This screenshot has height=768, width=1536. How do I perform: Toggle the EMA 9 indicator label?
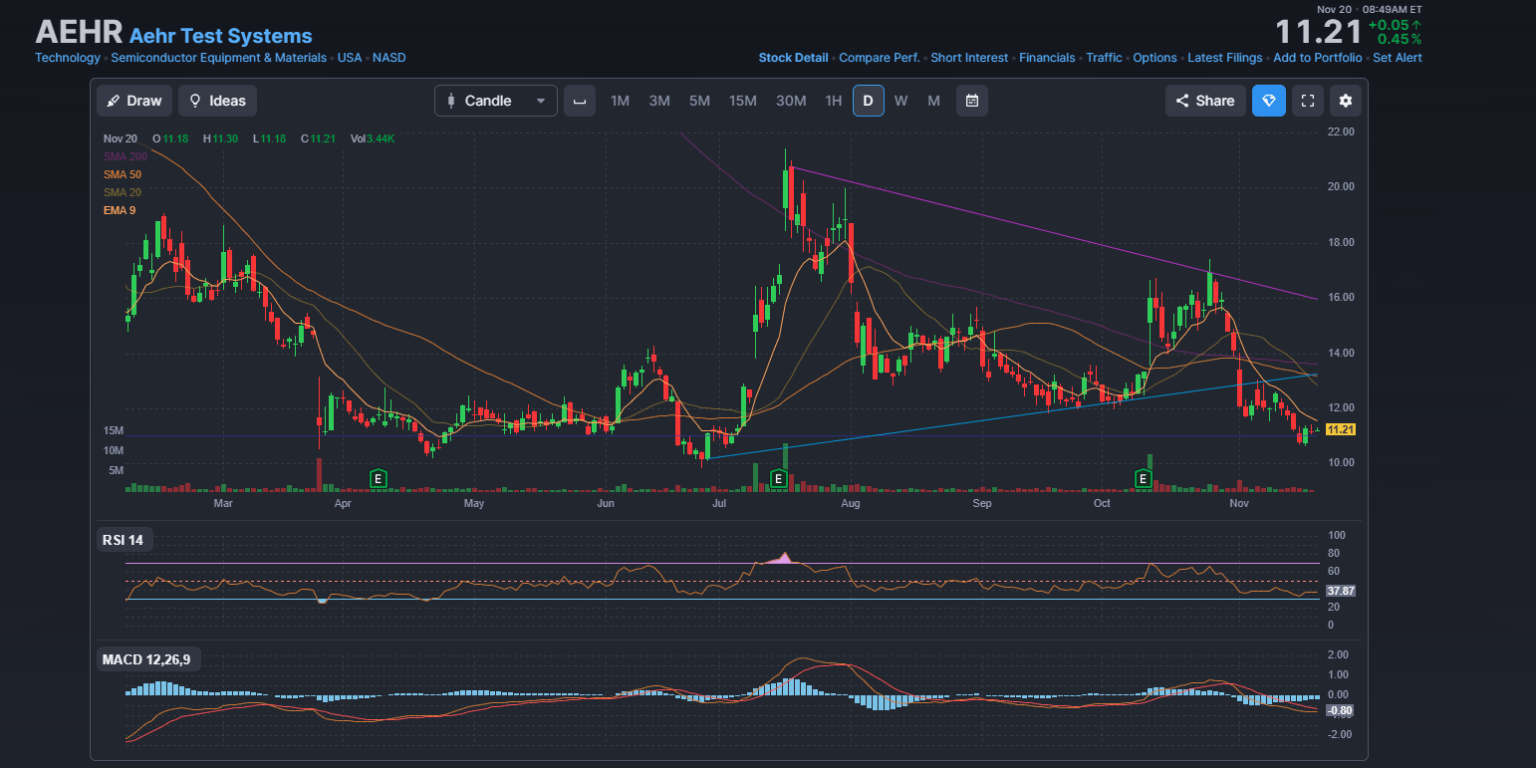117,210
